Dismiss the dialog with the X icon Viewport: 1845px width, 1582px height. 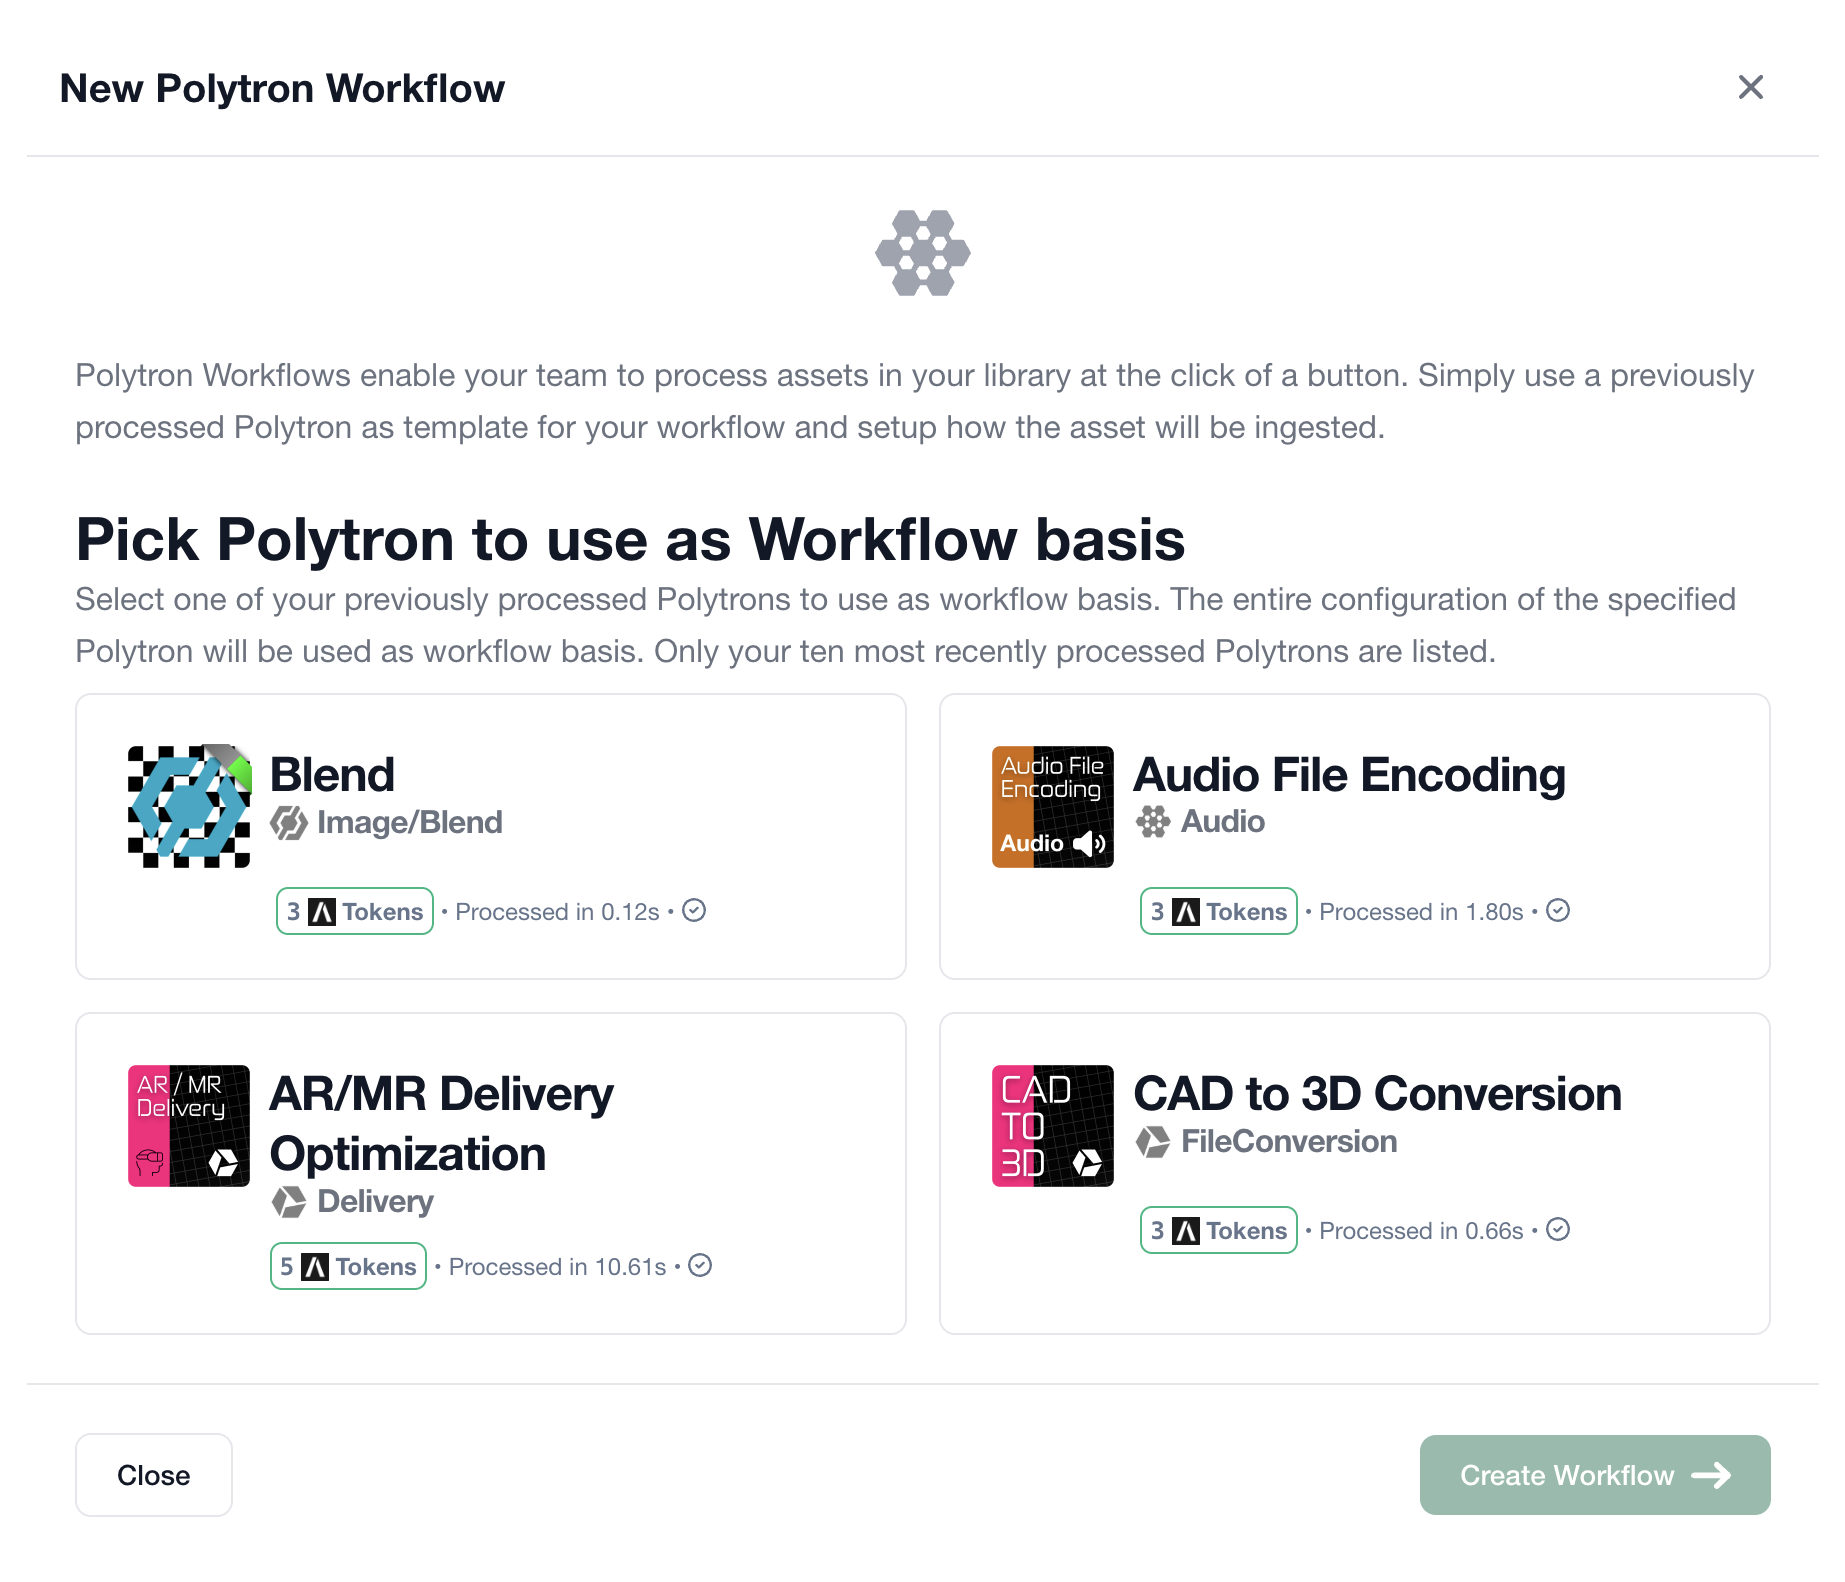pyautogui.click(x=1752, y=88)
